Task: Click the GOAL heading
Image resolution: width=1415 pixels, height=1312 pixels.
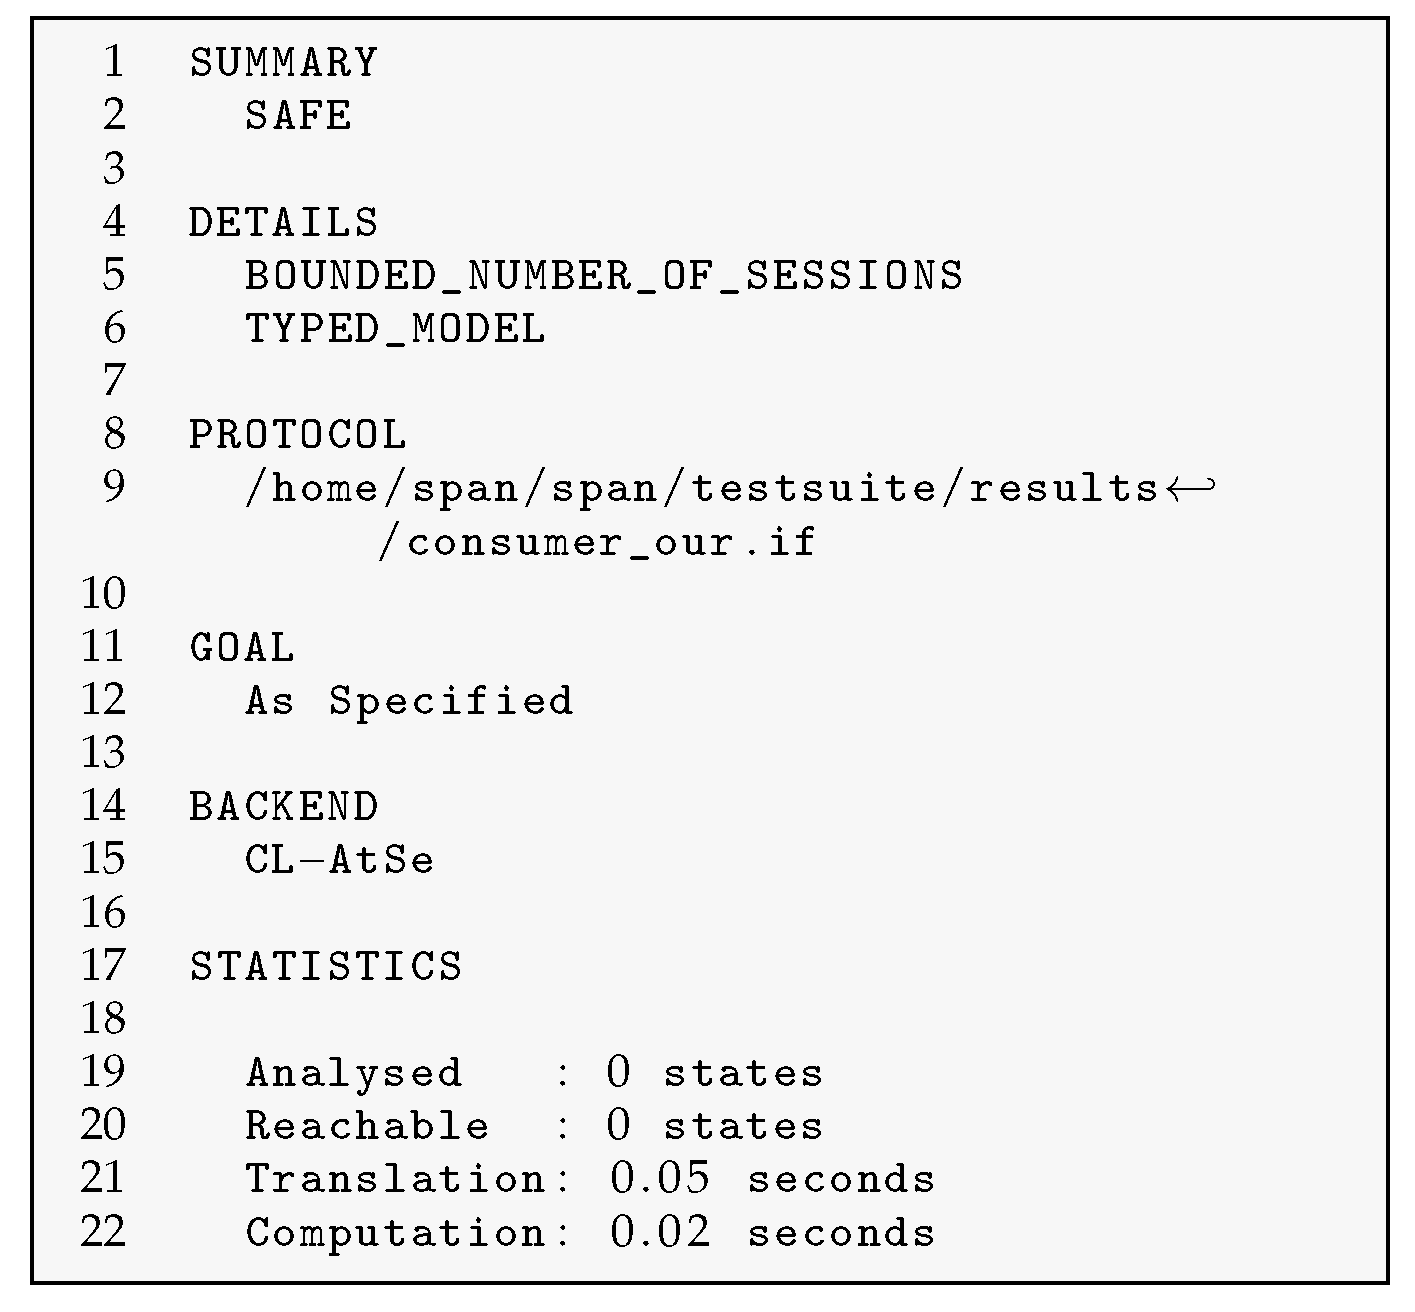Action: (242, 648)
